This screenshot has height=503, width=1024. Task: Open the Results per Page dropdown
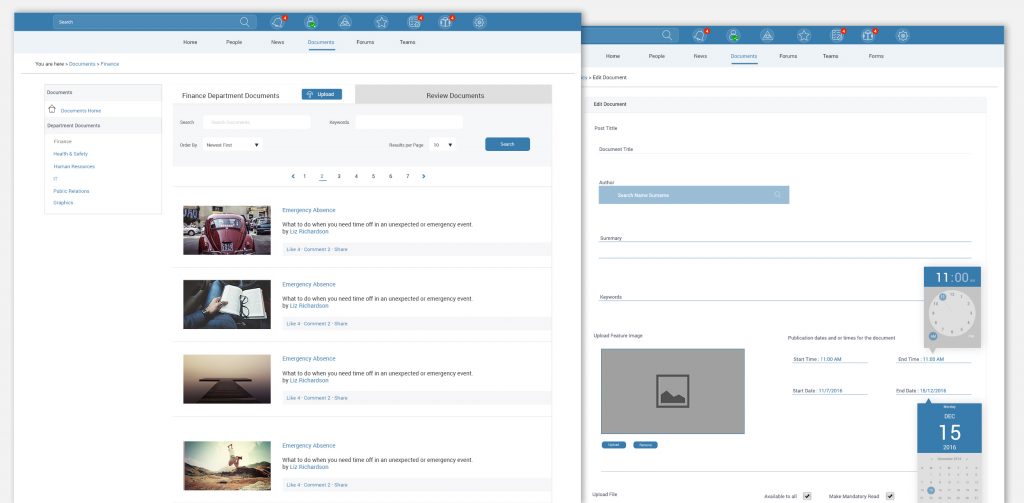pyautogui.click(x=442, y=145)
